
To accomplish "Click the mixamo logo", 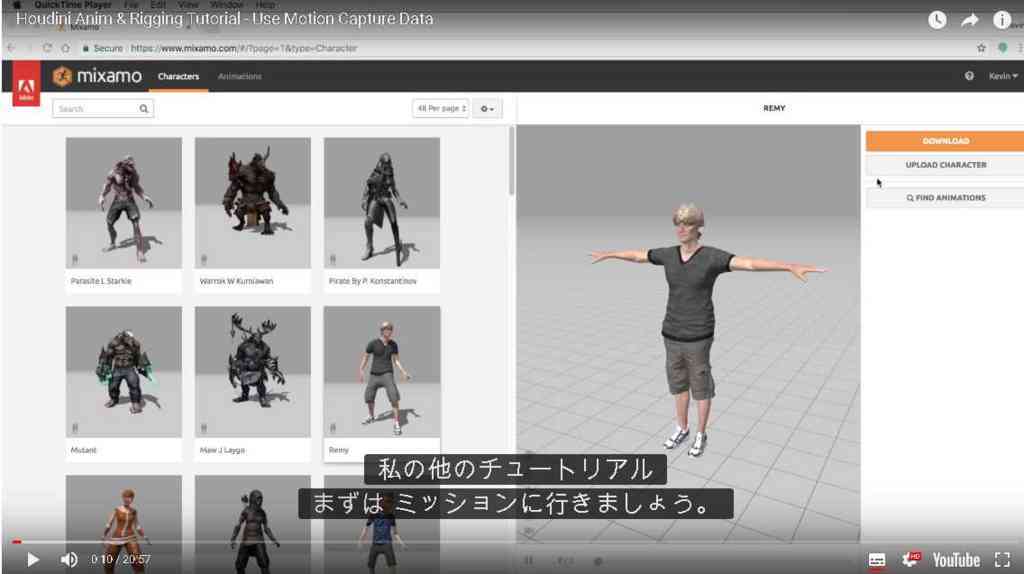I will [x=97, y=76].
